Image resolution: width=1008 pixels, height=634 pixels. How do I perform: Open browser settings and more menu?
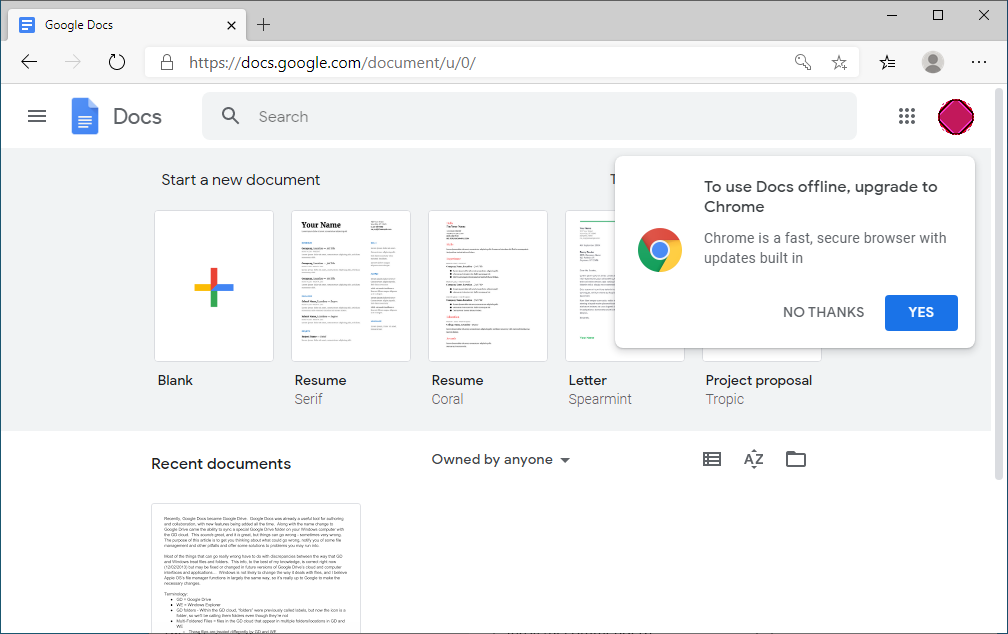point(978,62)
